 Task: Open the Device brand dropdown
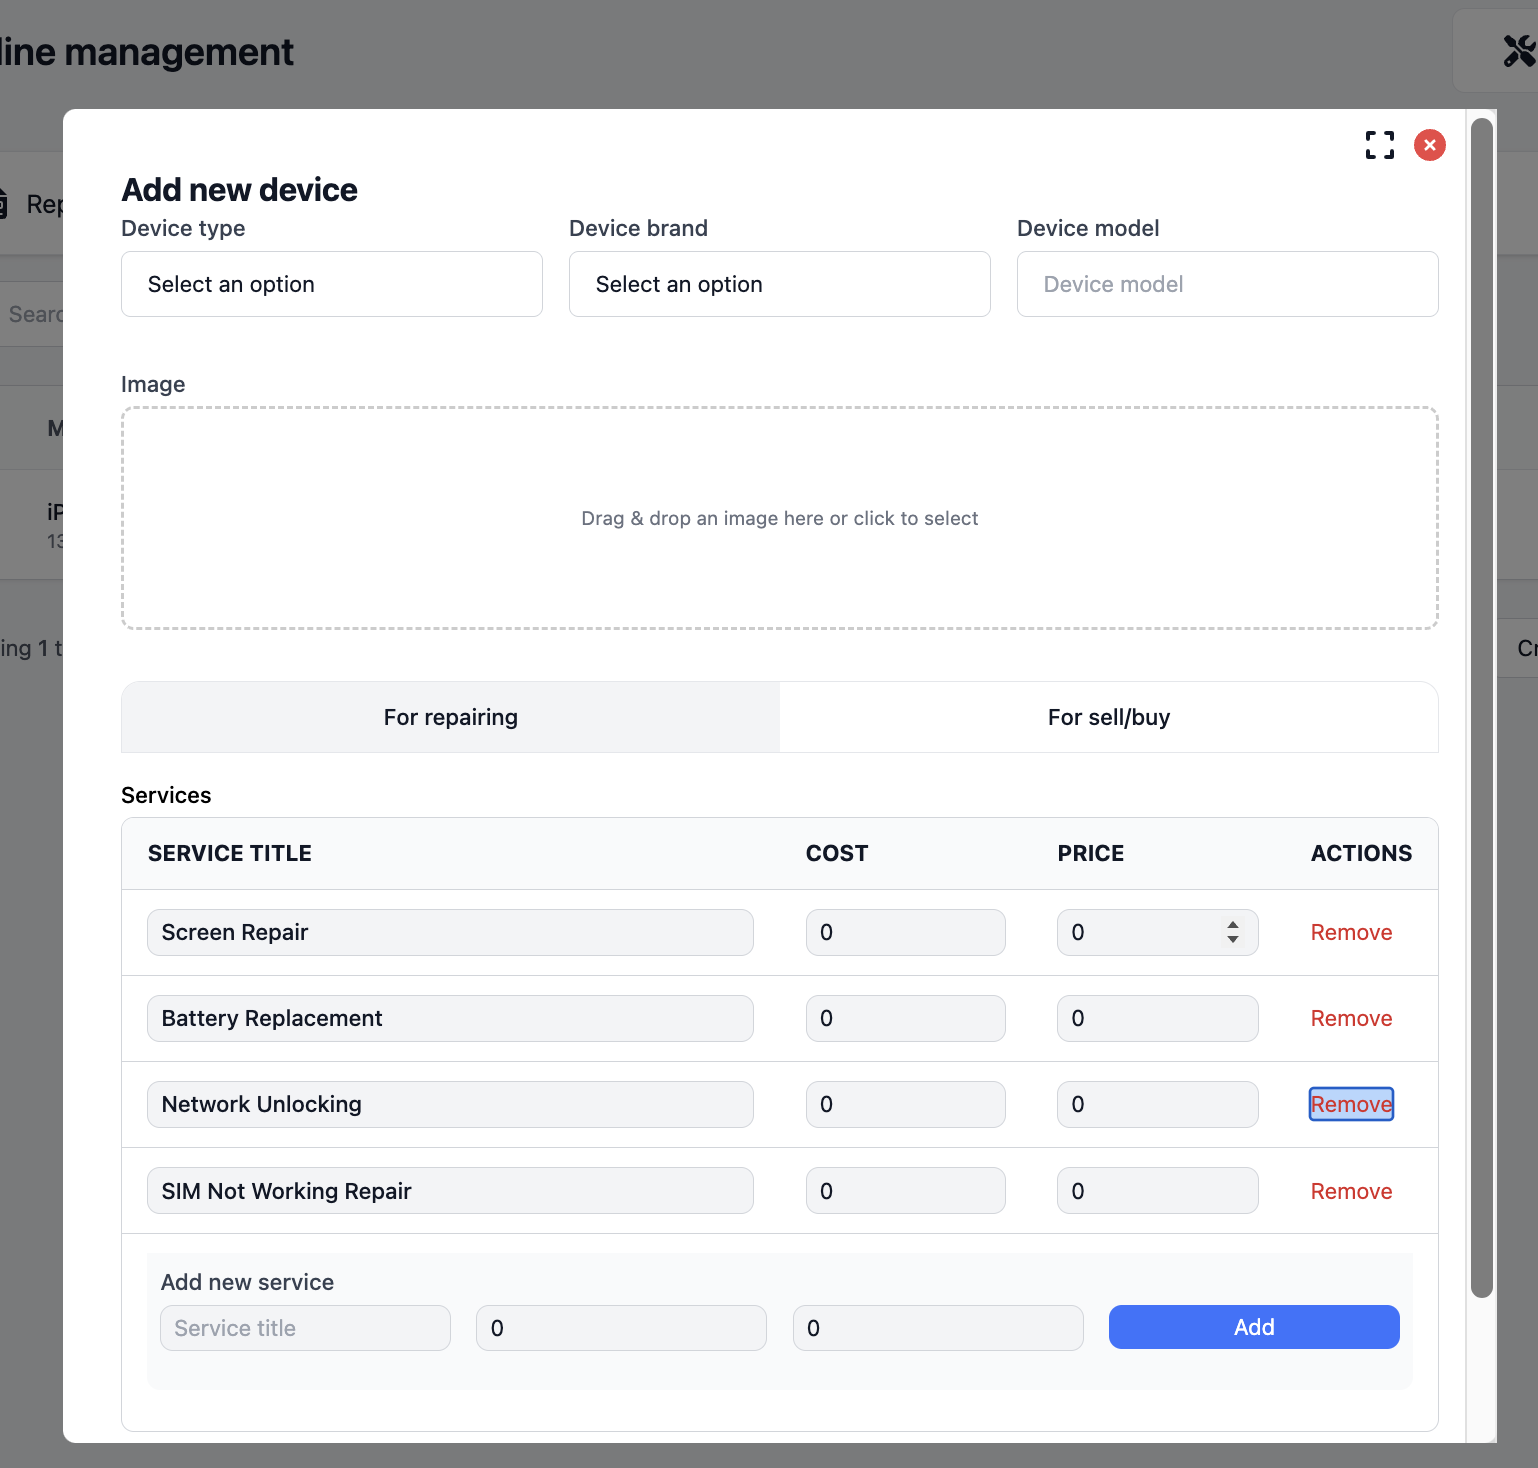779,284
